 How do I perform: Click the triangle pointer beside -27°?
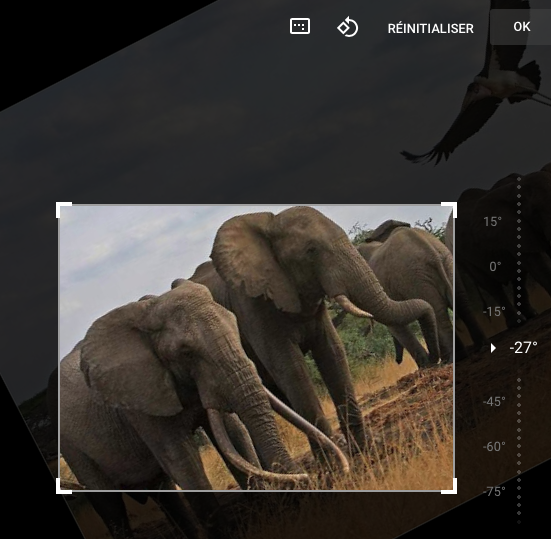point(493,348)
